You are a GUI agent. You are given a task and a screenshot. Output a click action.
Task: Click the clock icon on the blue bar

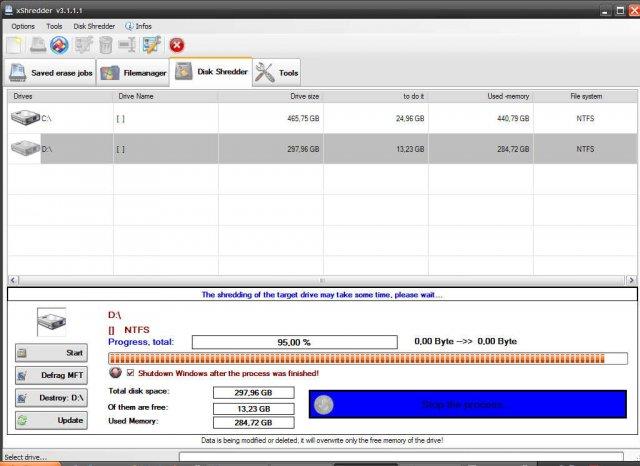click(324, 405)
